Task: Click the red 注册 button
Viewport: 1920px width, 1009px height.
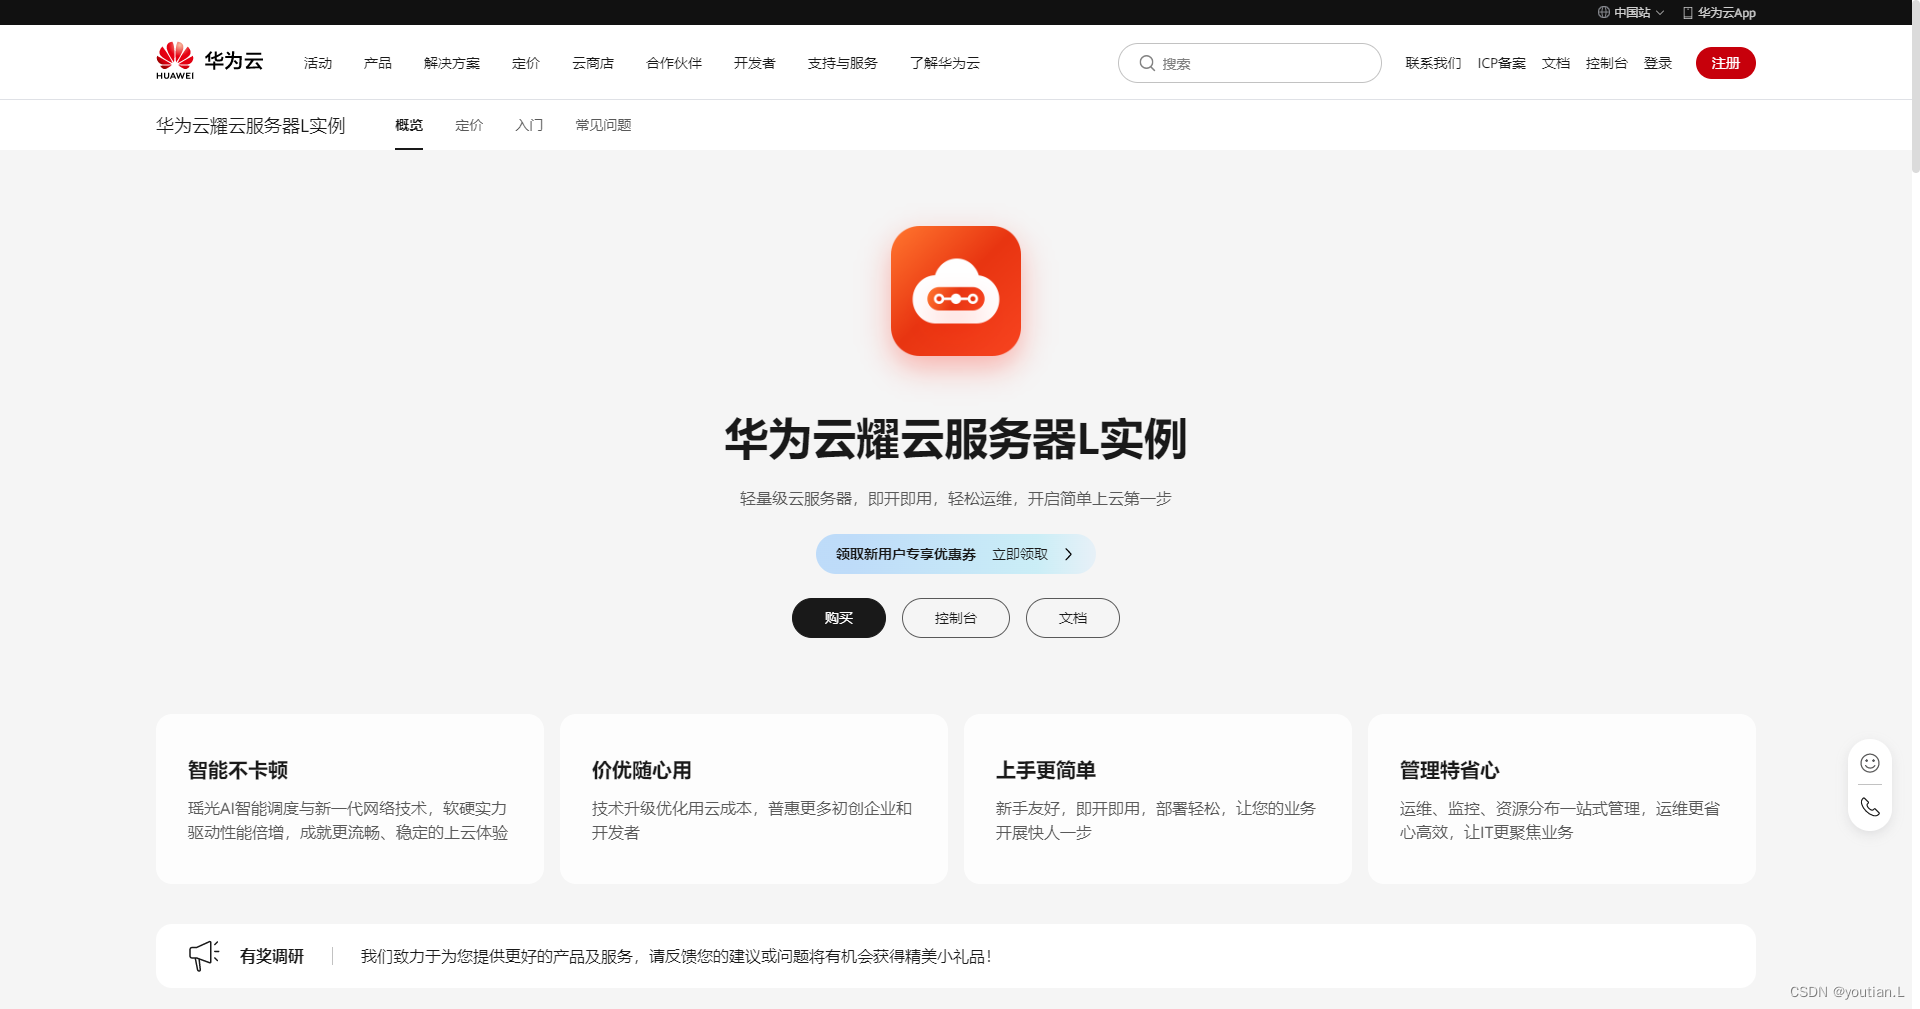Action: [1726, 63]
